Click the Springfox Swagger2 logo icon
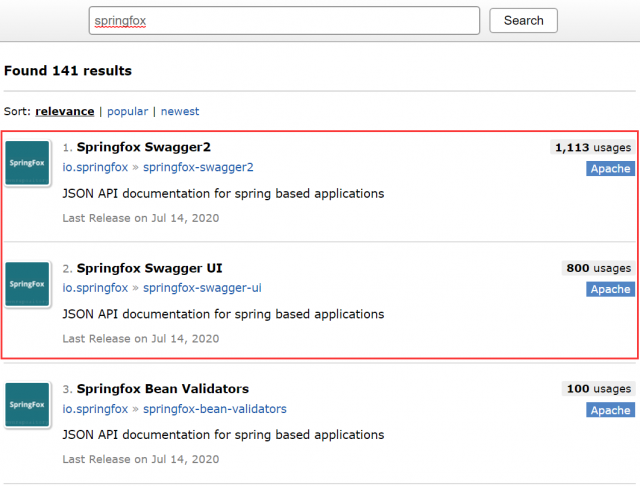Viewport: 640px width, 486px height. tap(27, 163)
